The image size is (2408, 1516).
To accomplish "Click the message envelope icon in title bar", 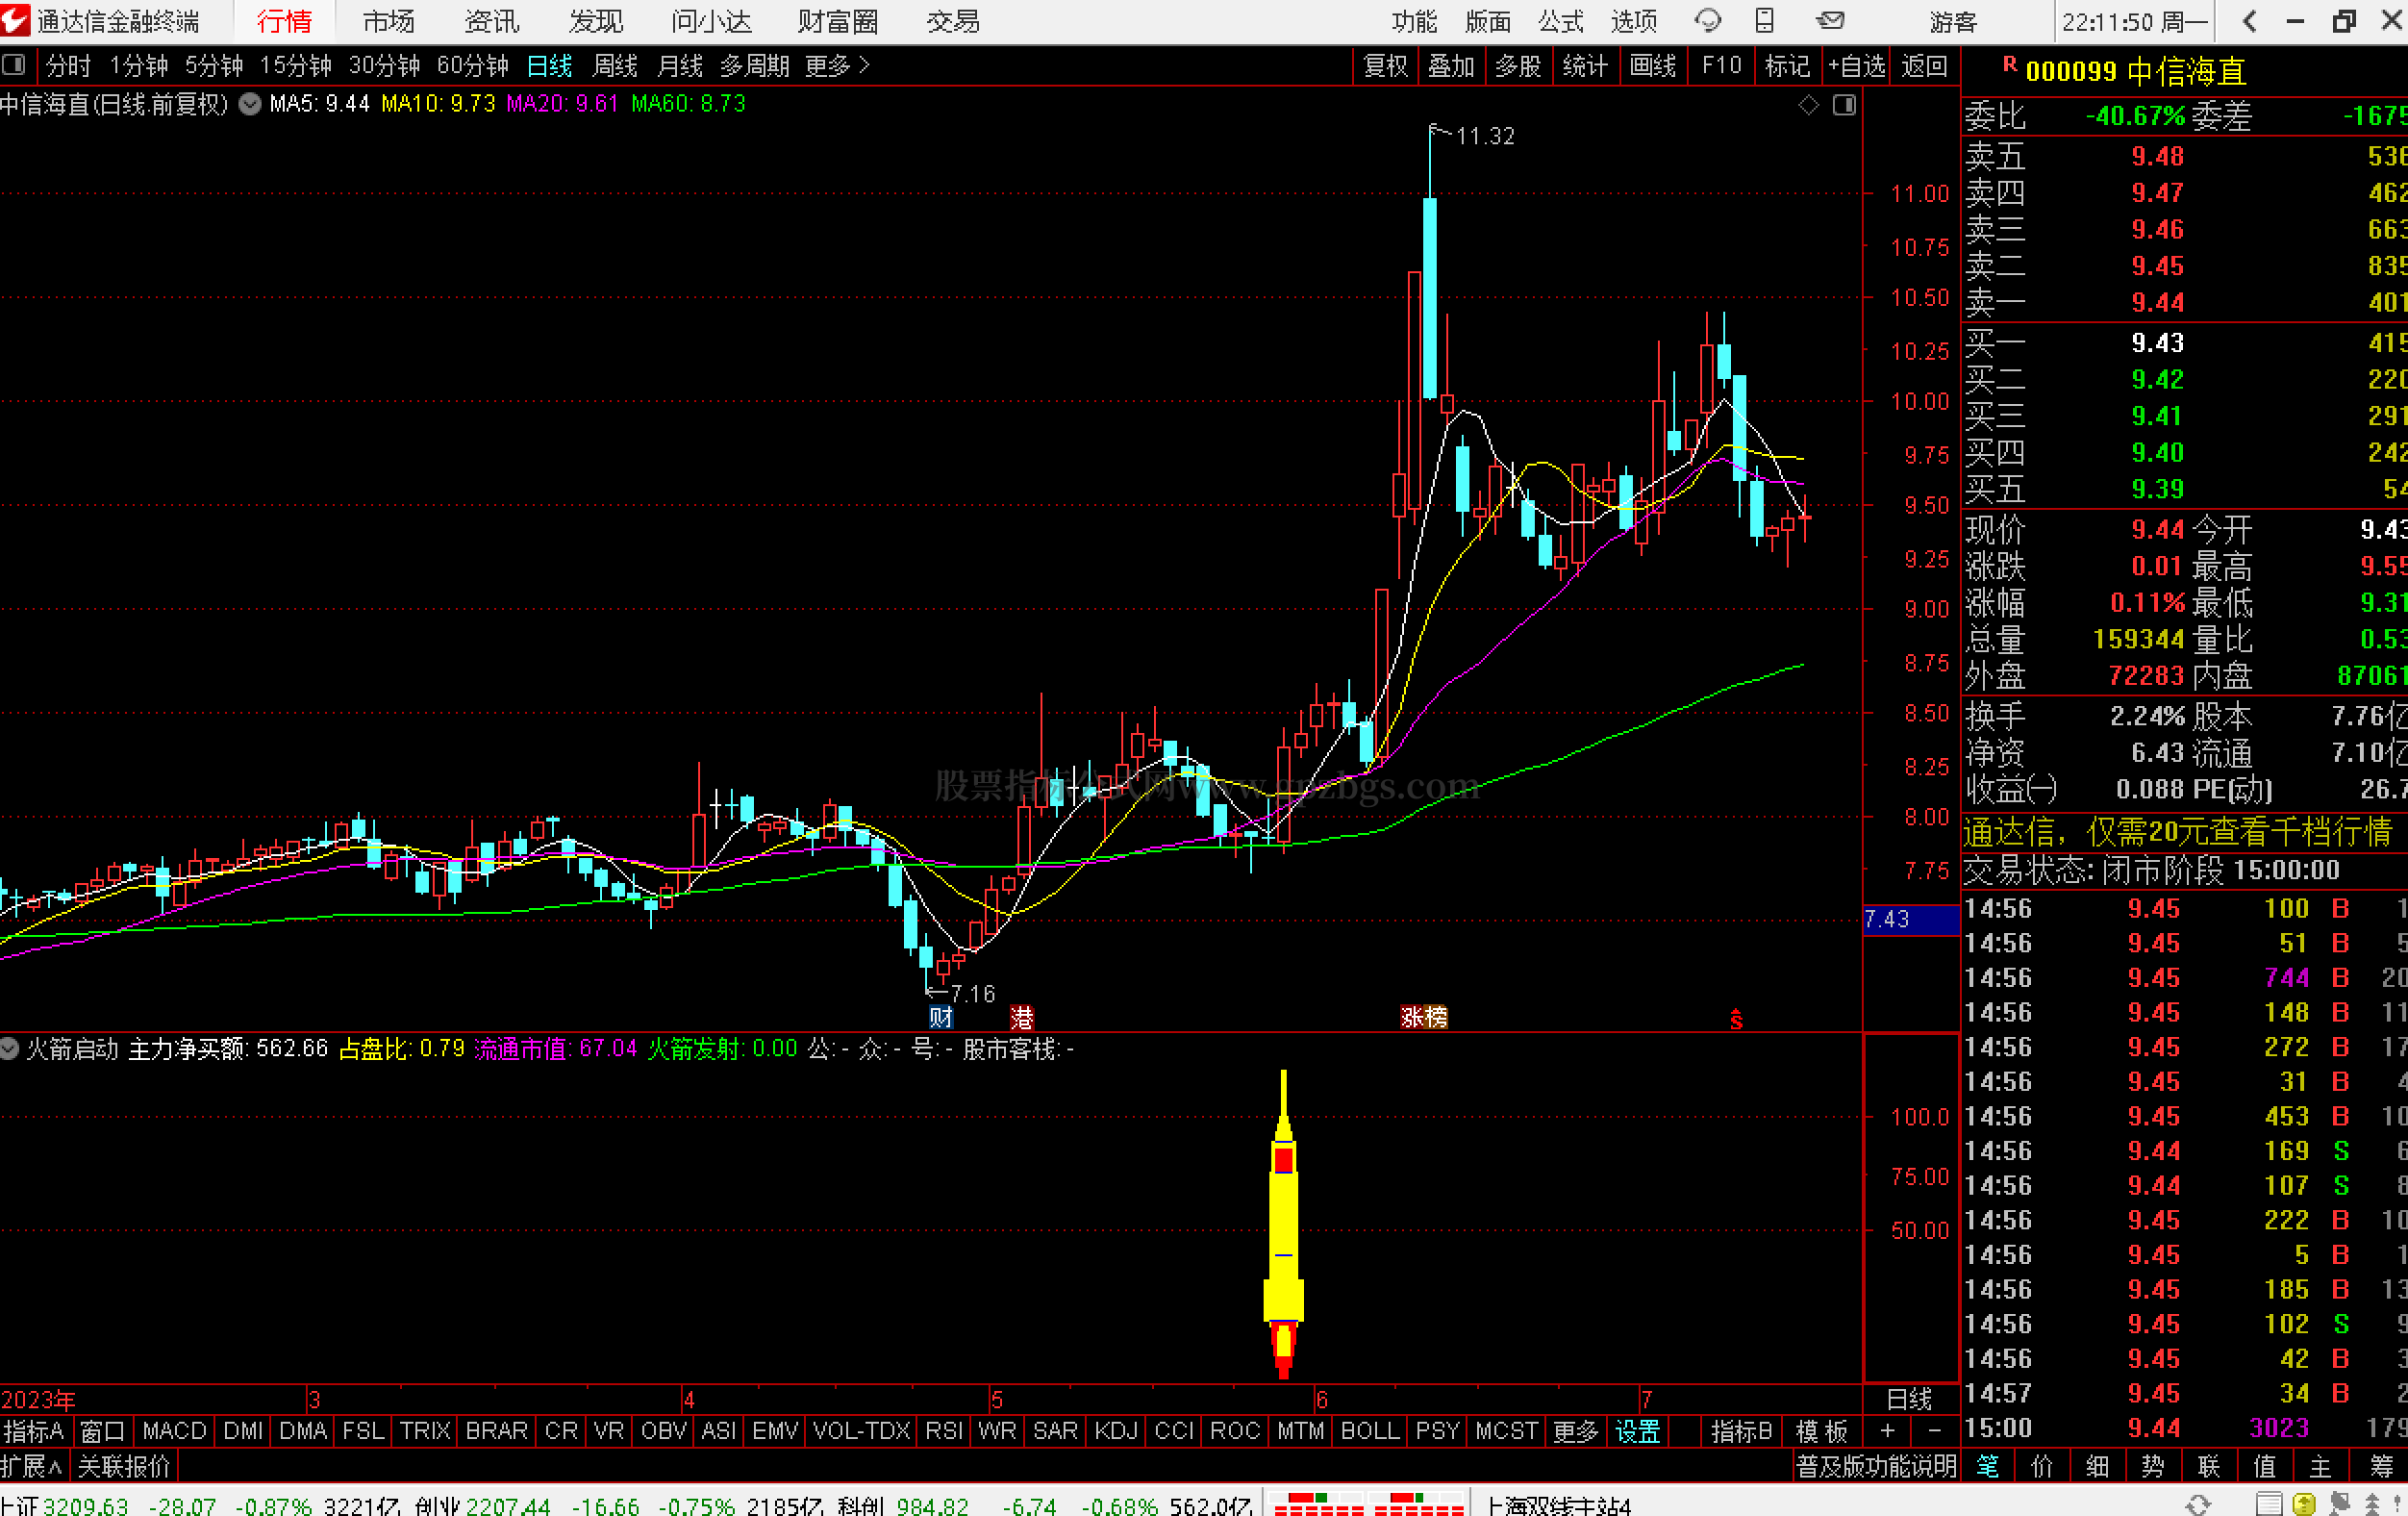I will pos(1830,20).
